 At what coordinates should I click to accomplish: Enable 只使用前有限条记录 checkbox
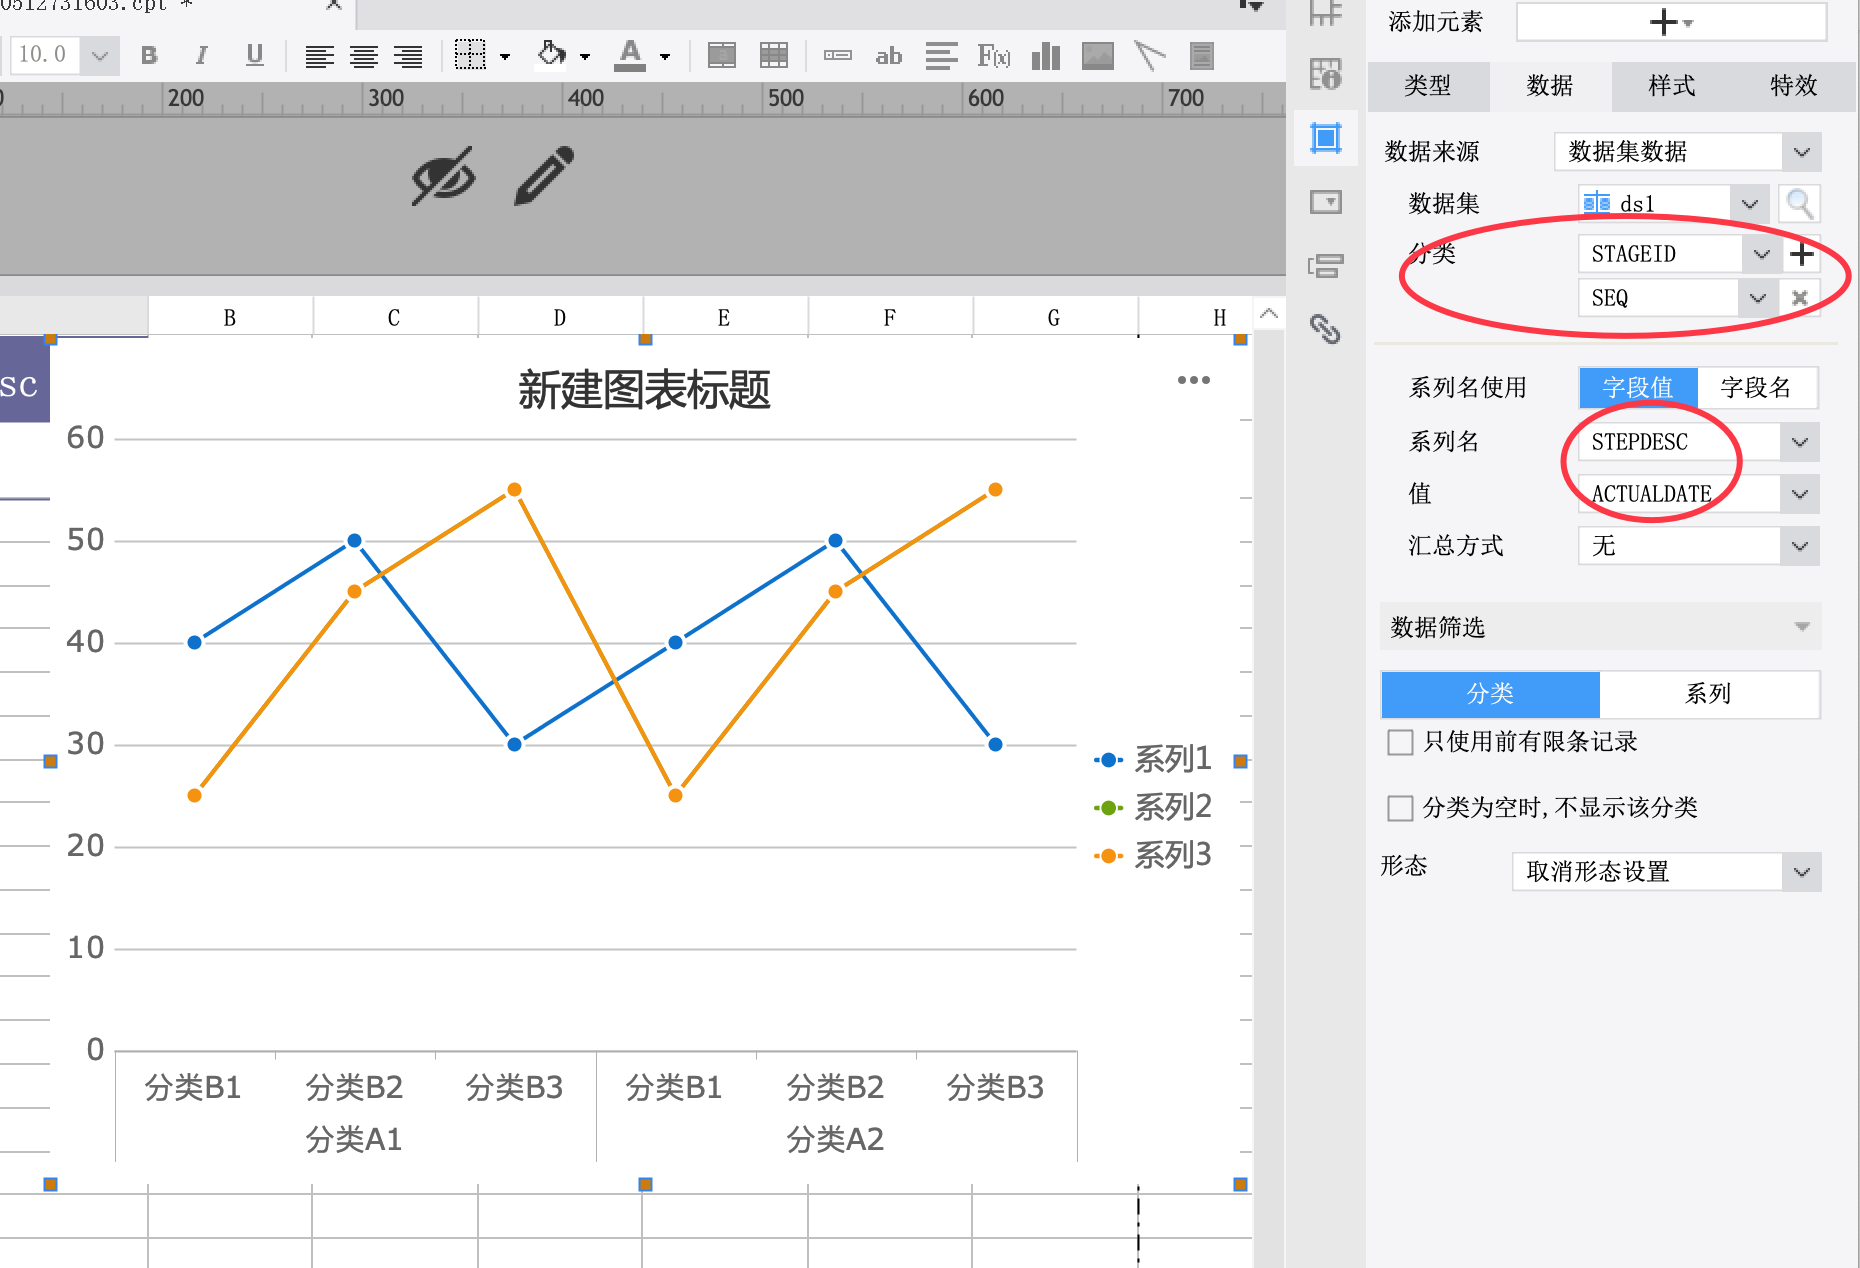click(1401, 742)
